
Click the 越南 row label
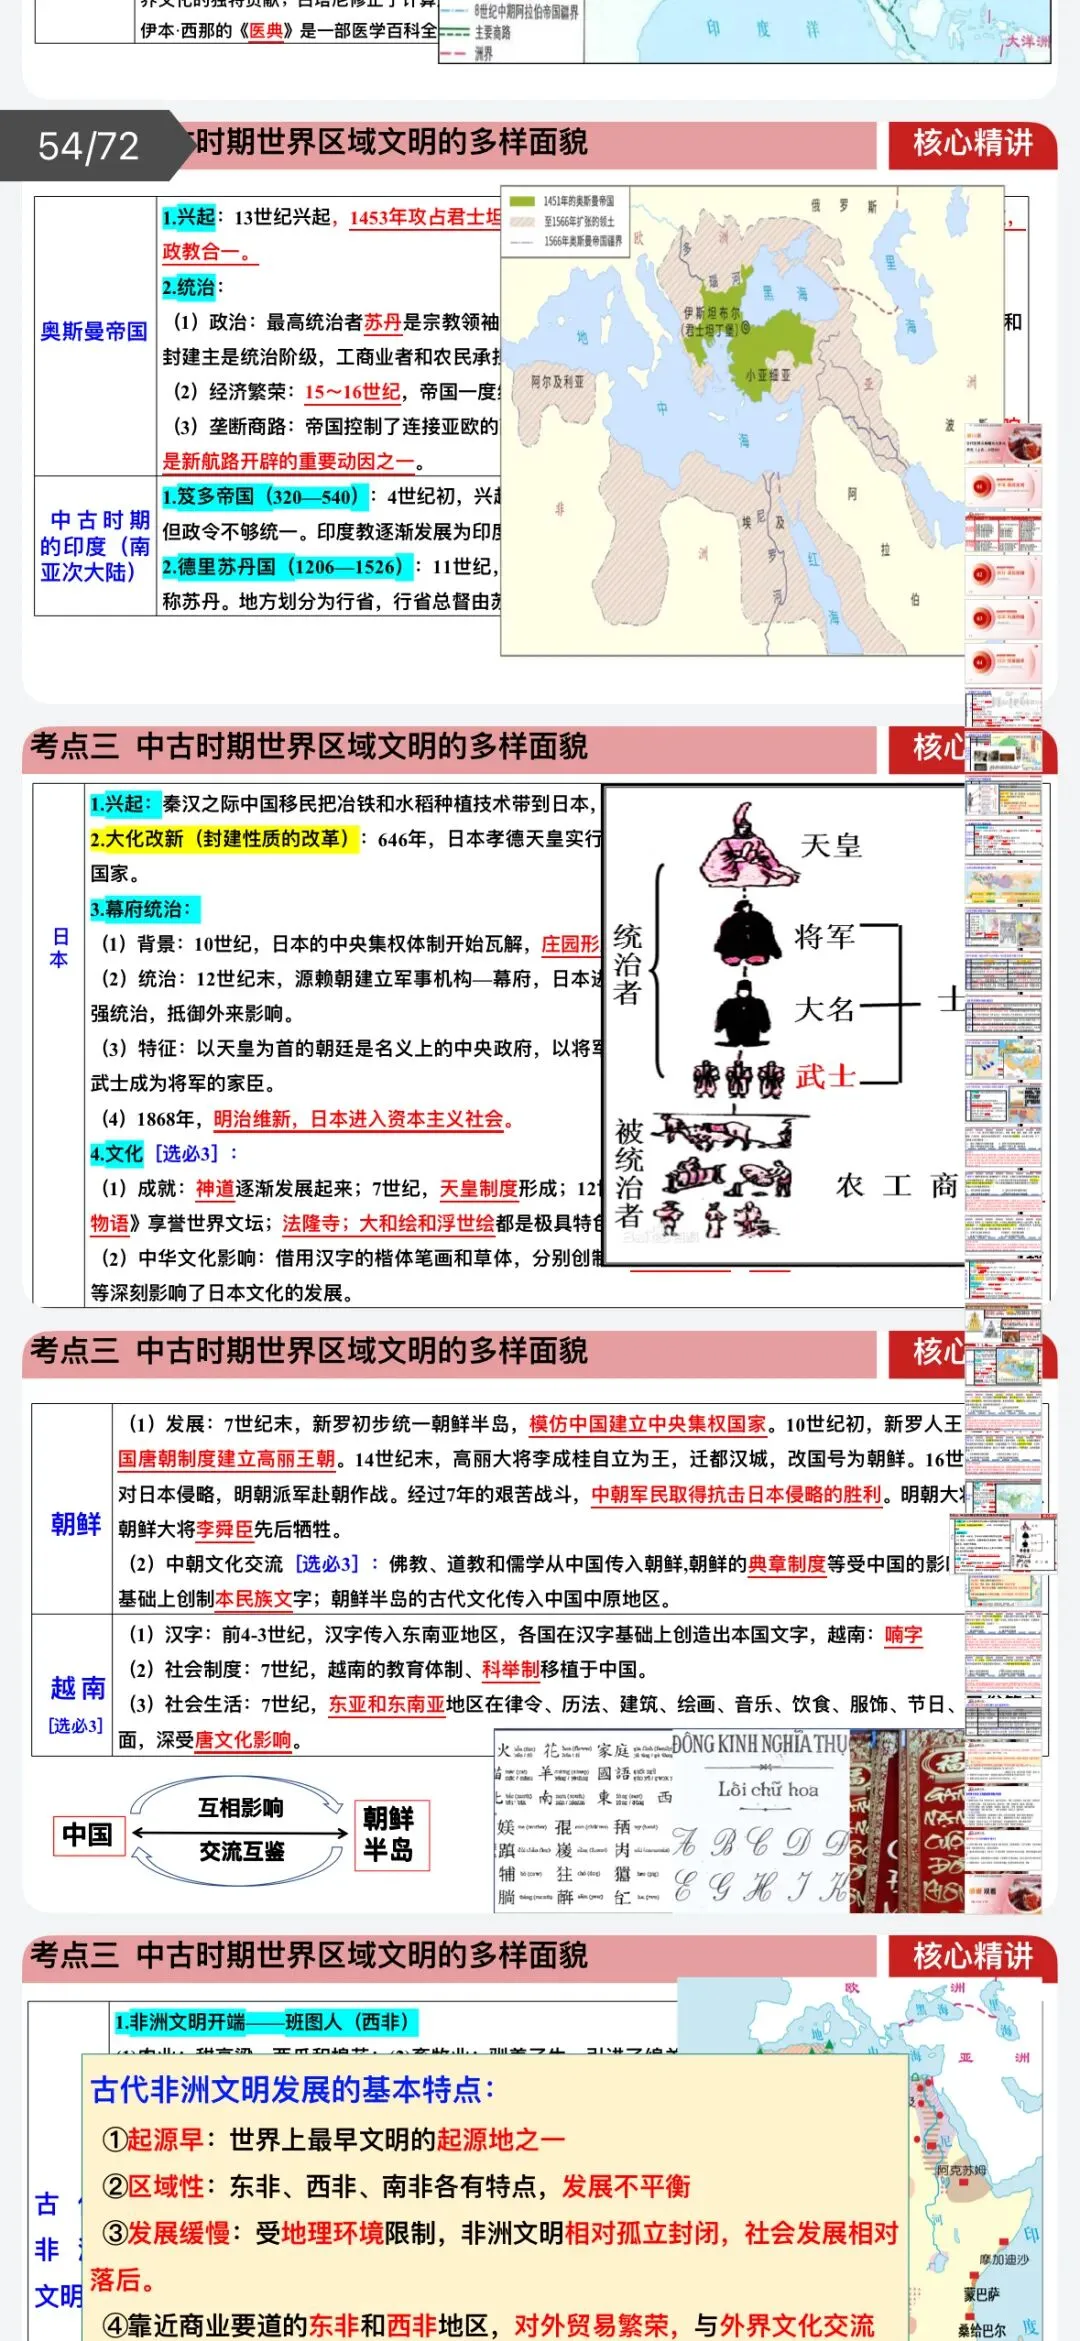(x=77, y=1689)
